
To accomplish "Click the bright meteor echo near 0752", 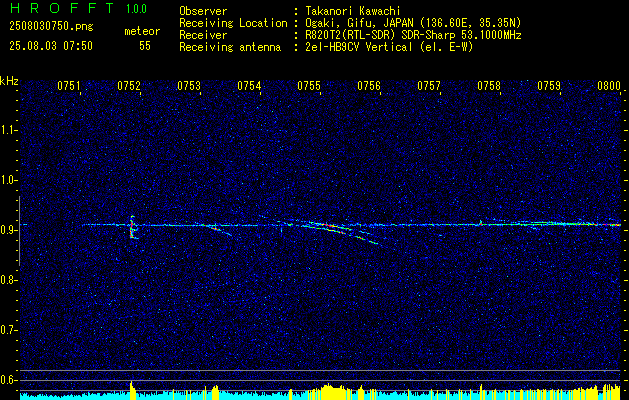I will click(132, 227).
